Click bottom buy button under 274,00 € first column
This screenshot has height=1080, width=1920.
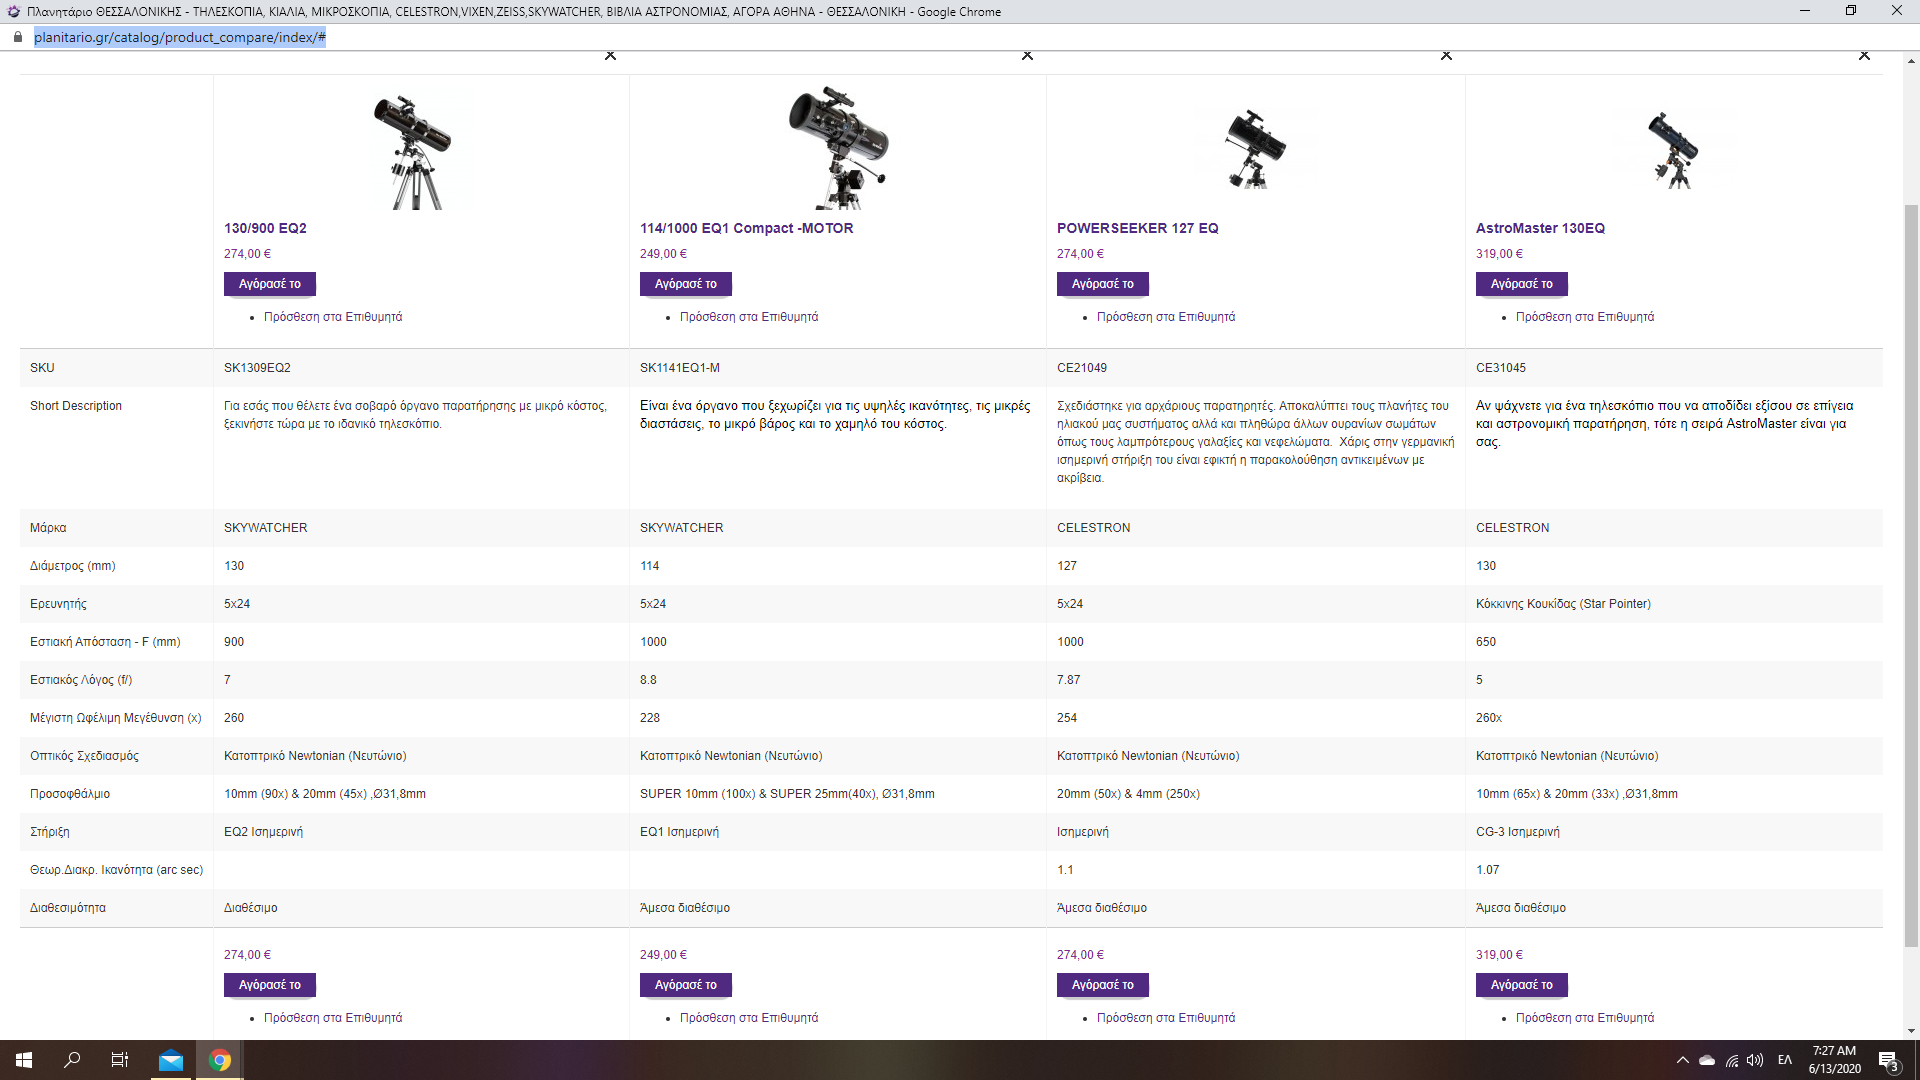pyautogui.click(x=269, y=985)
